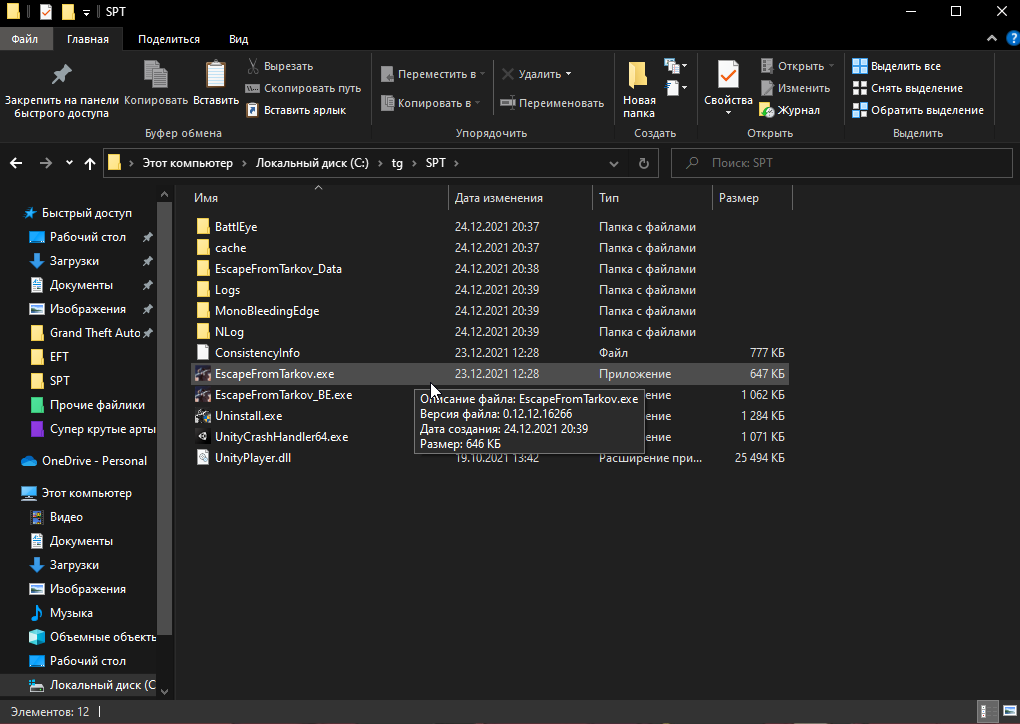Click Локальный диск (C:) breadcrumb
The height and width of the screenshot is (724, 1020).
pyautogui.click(x=312, y=163)
